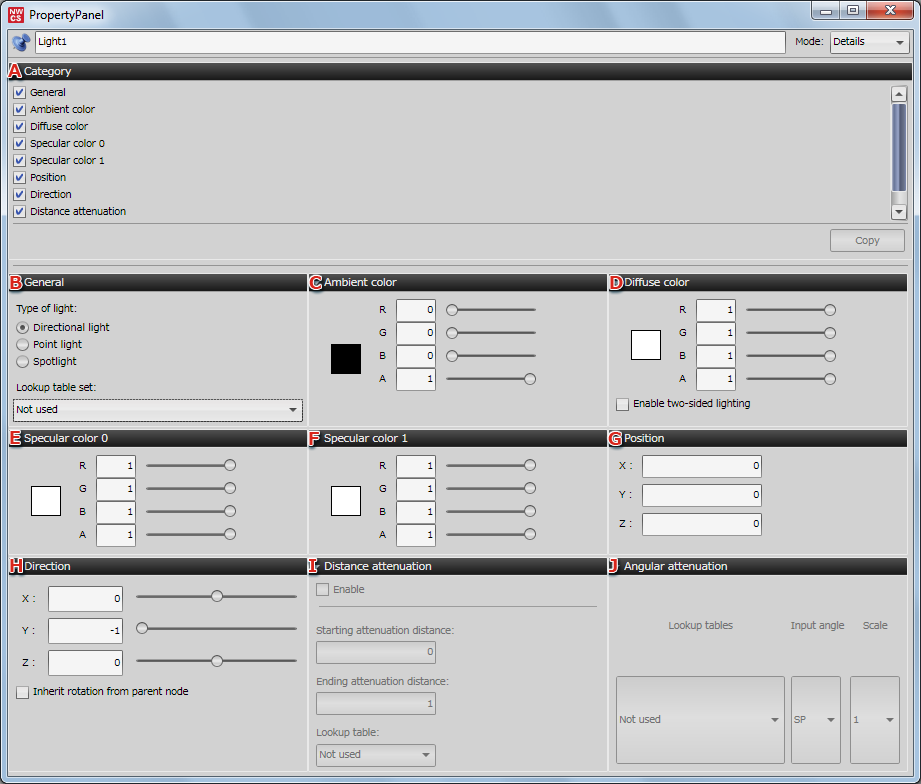Screen dimensions: 921x784
Task: Click the Copy button
Action: tap(867, 240)
